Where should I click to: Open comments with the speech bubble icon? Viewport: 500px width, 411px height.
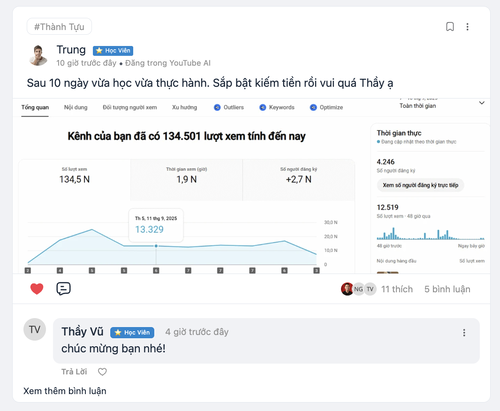[x=63, y=289]
